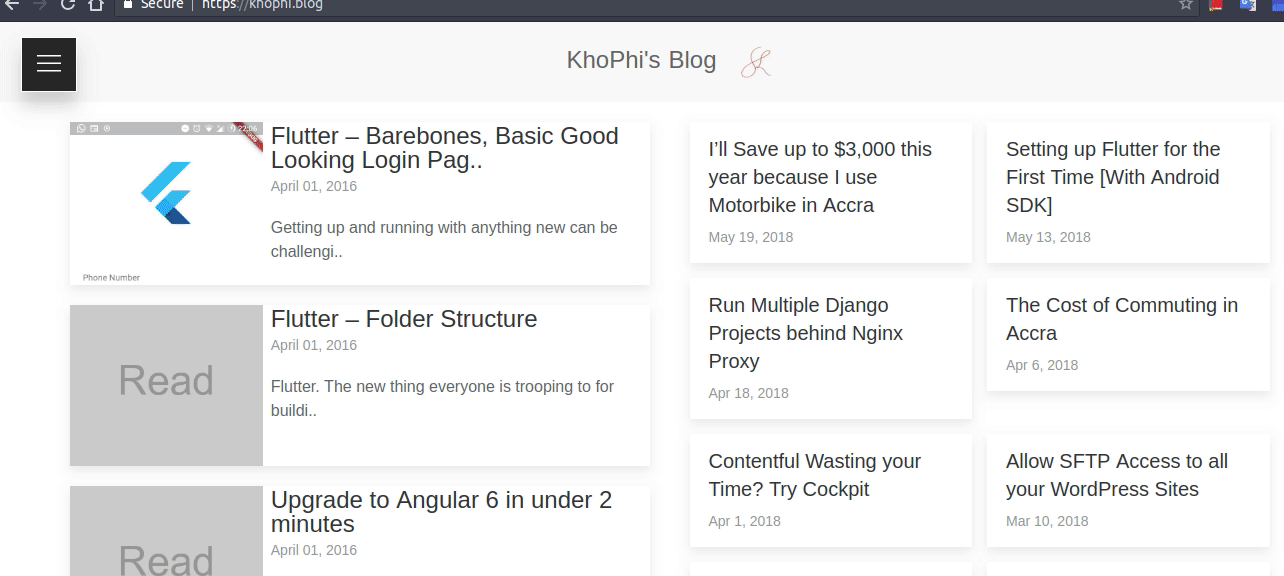
Task: Go to the browser home page icon
Action: pyautogui.click(x=96, y=4)
